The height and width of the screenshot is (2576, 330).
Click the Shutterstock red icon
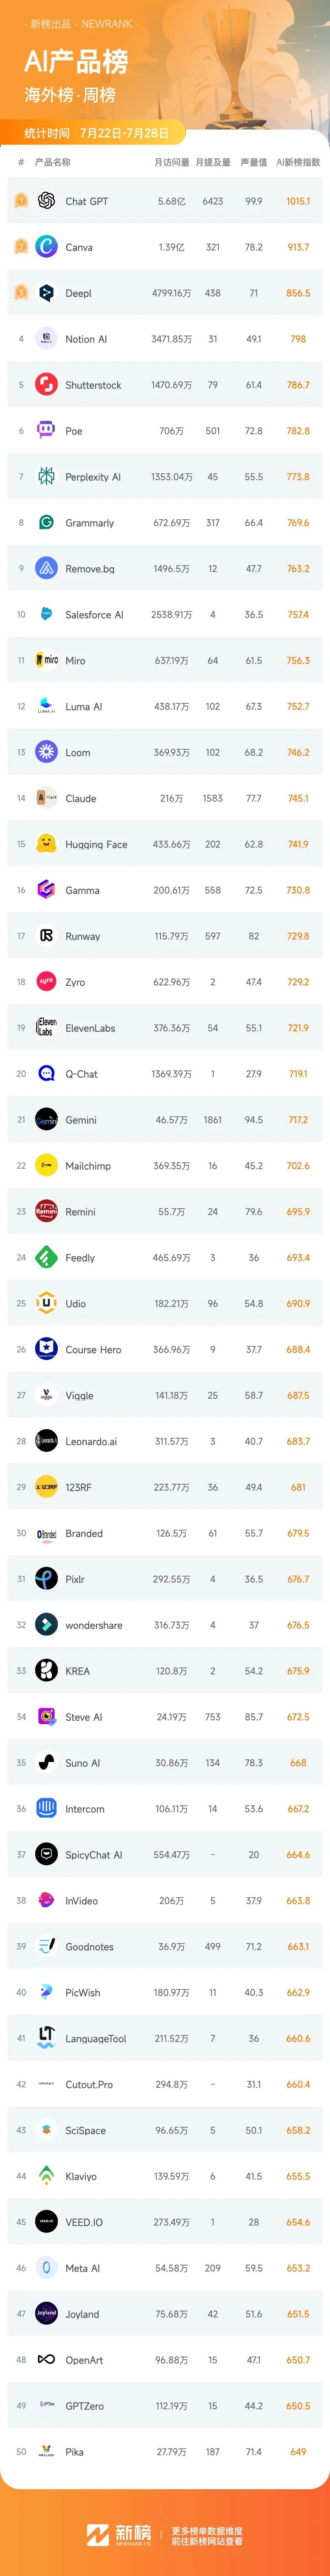click(46, 385)
